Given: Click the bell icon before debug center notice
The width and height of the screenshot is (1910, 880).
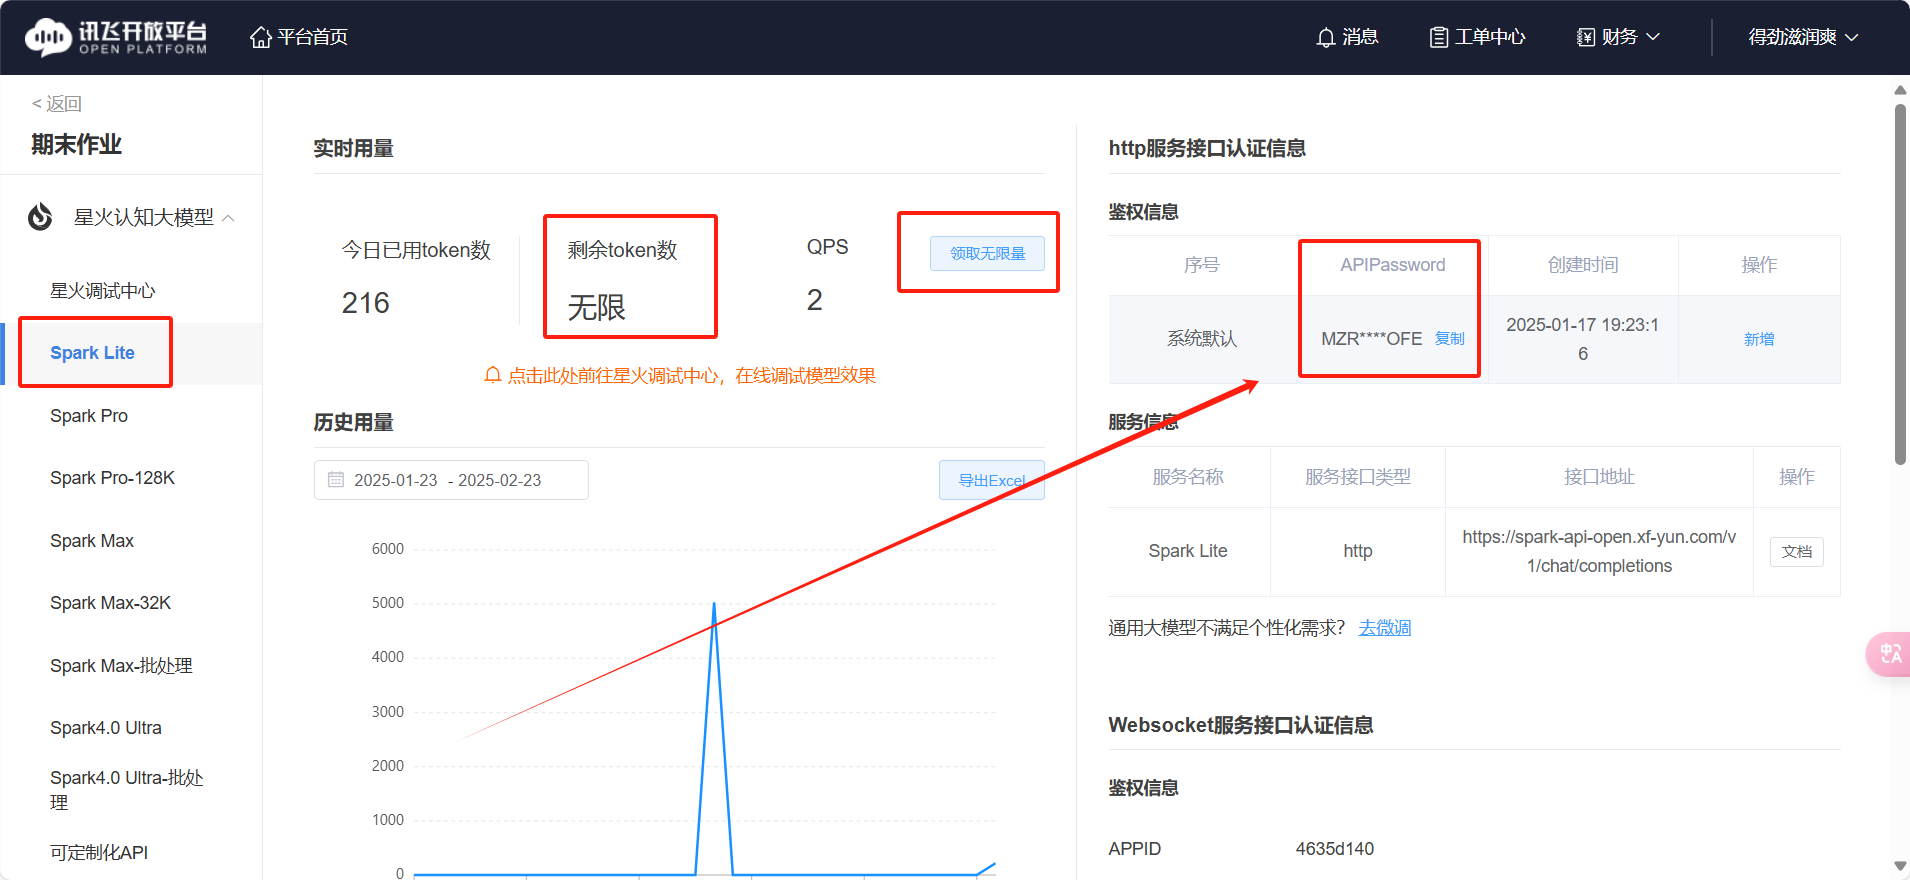Looking at the screenshot, I should [492, 375].
